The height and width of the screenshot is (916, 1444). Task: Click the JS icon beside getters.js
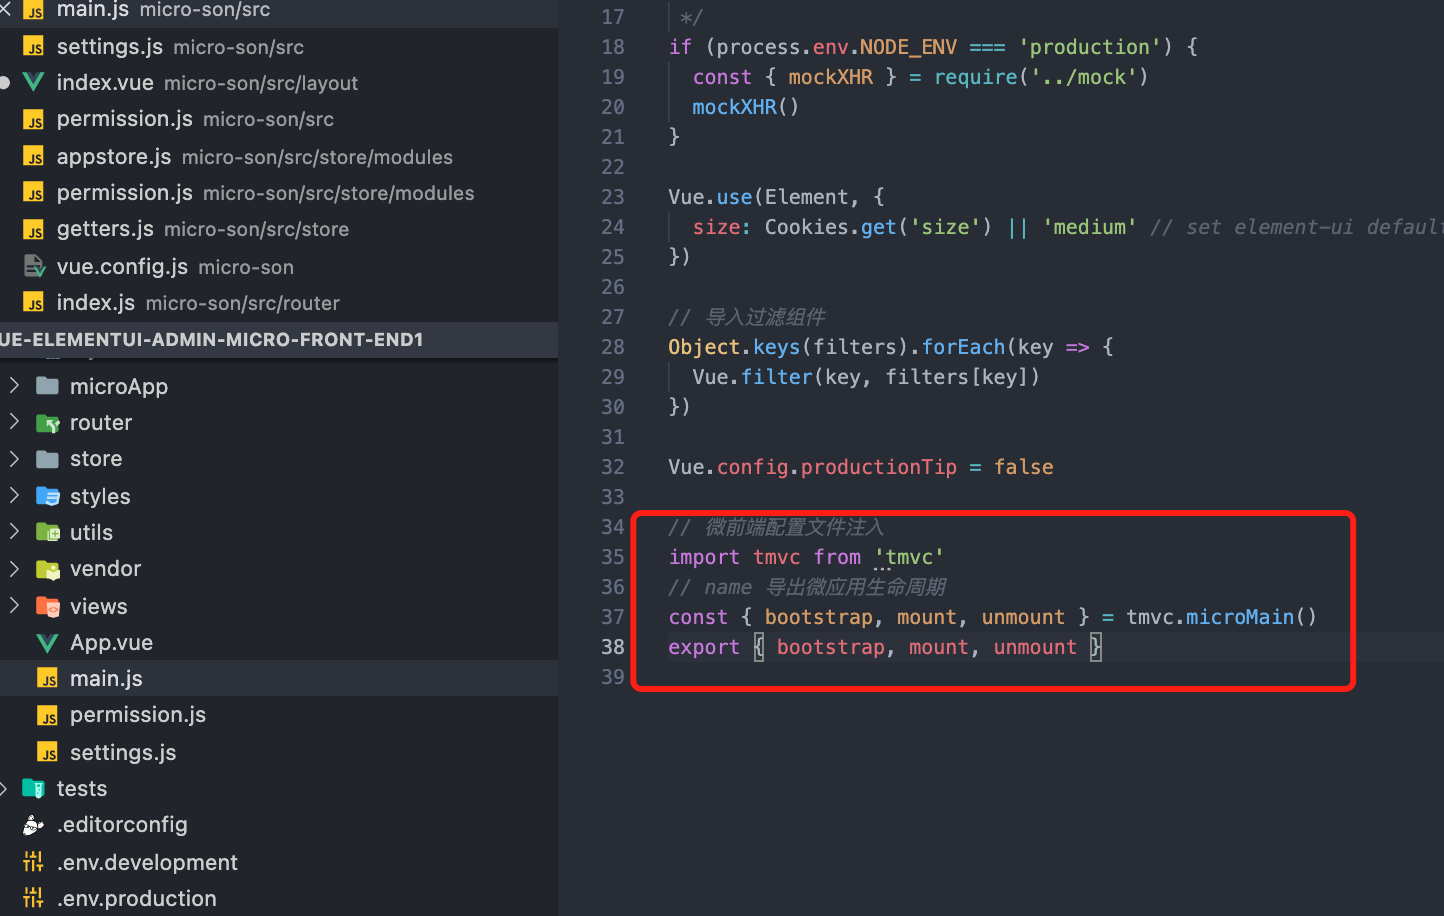(34, 230)
